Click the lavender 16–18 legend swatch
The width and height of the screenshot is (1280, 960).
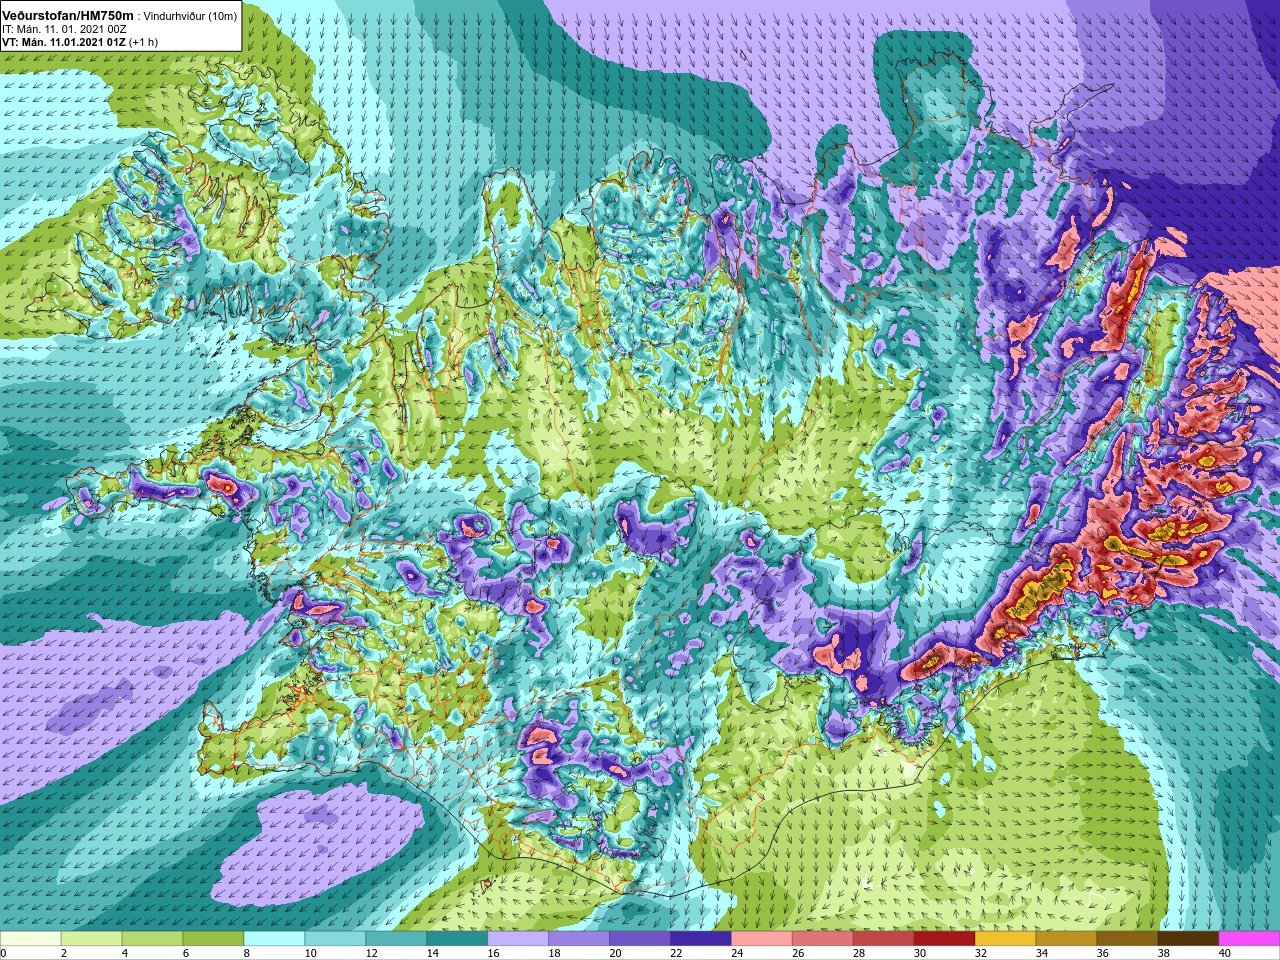tap(518, 936)
